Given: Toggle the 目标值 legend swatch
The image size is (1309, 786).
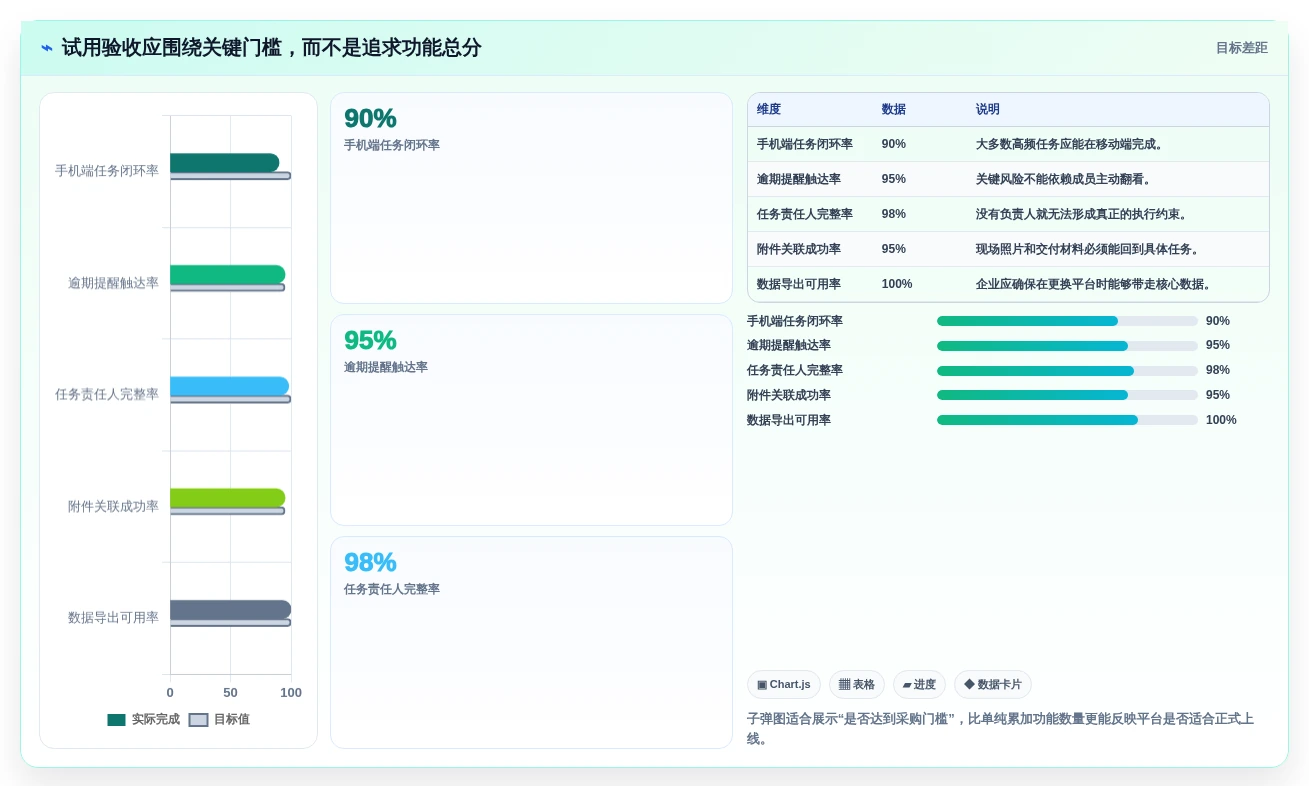Looking at the screenshot, I should click(198, 720).
